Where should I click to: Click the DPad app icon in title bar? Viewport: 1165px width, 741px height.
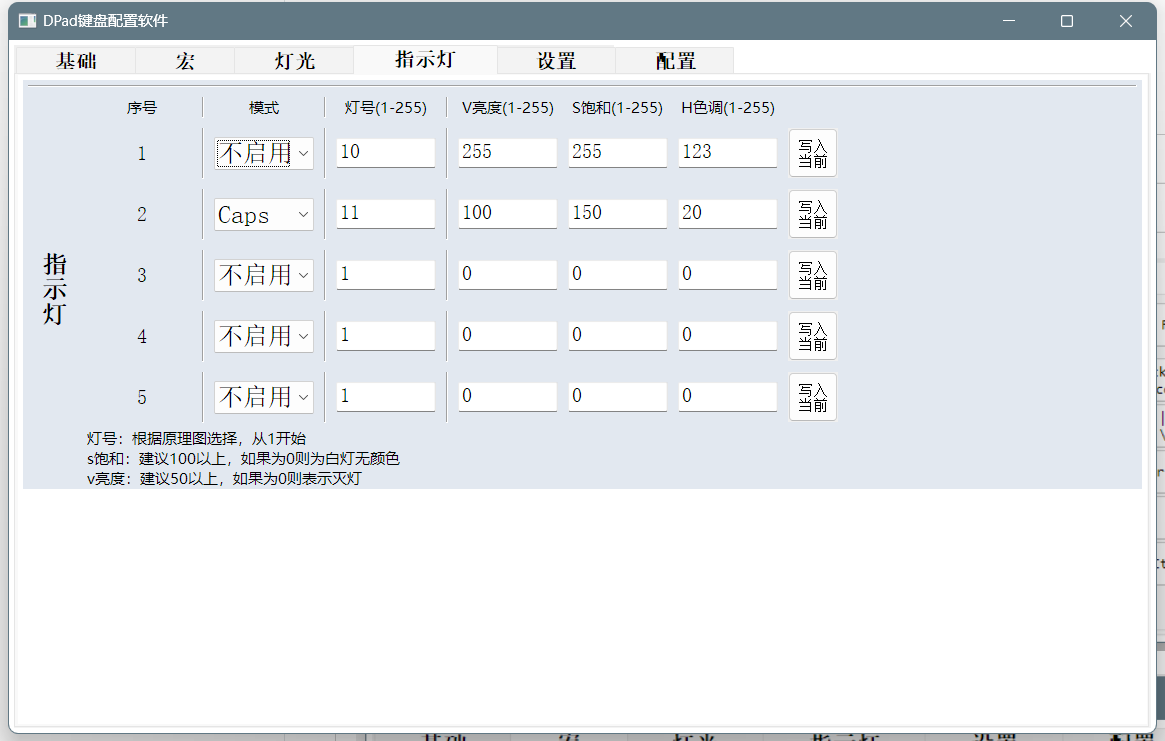(27, 21)
